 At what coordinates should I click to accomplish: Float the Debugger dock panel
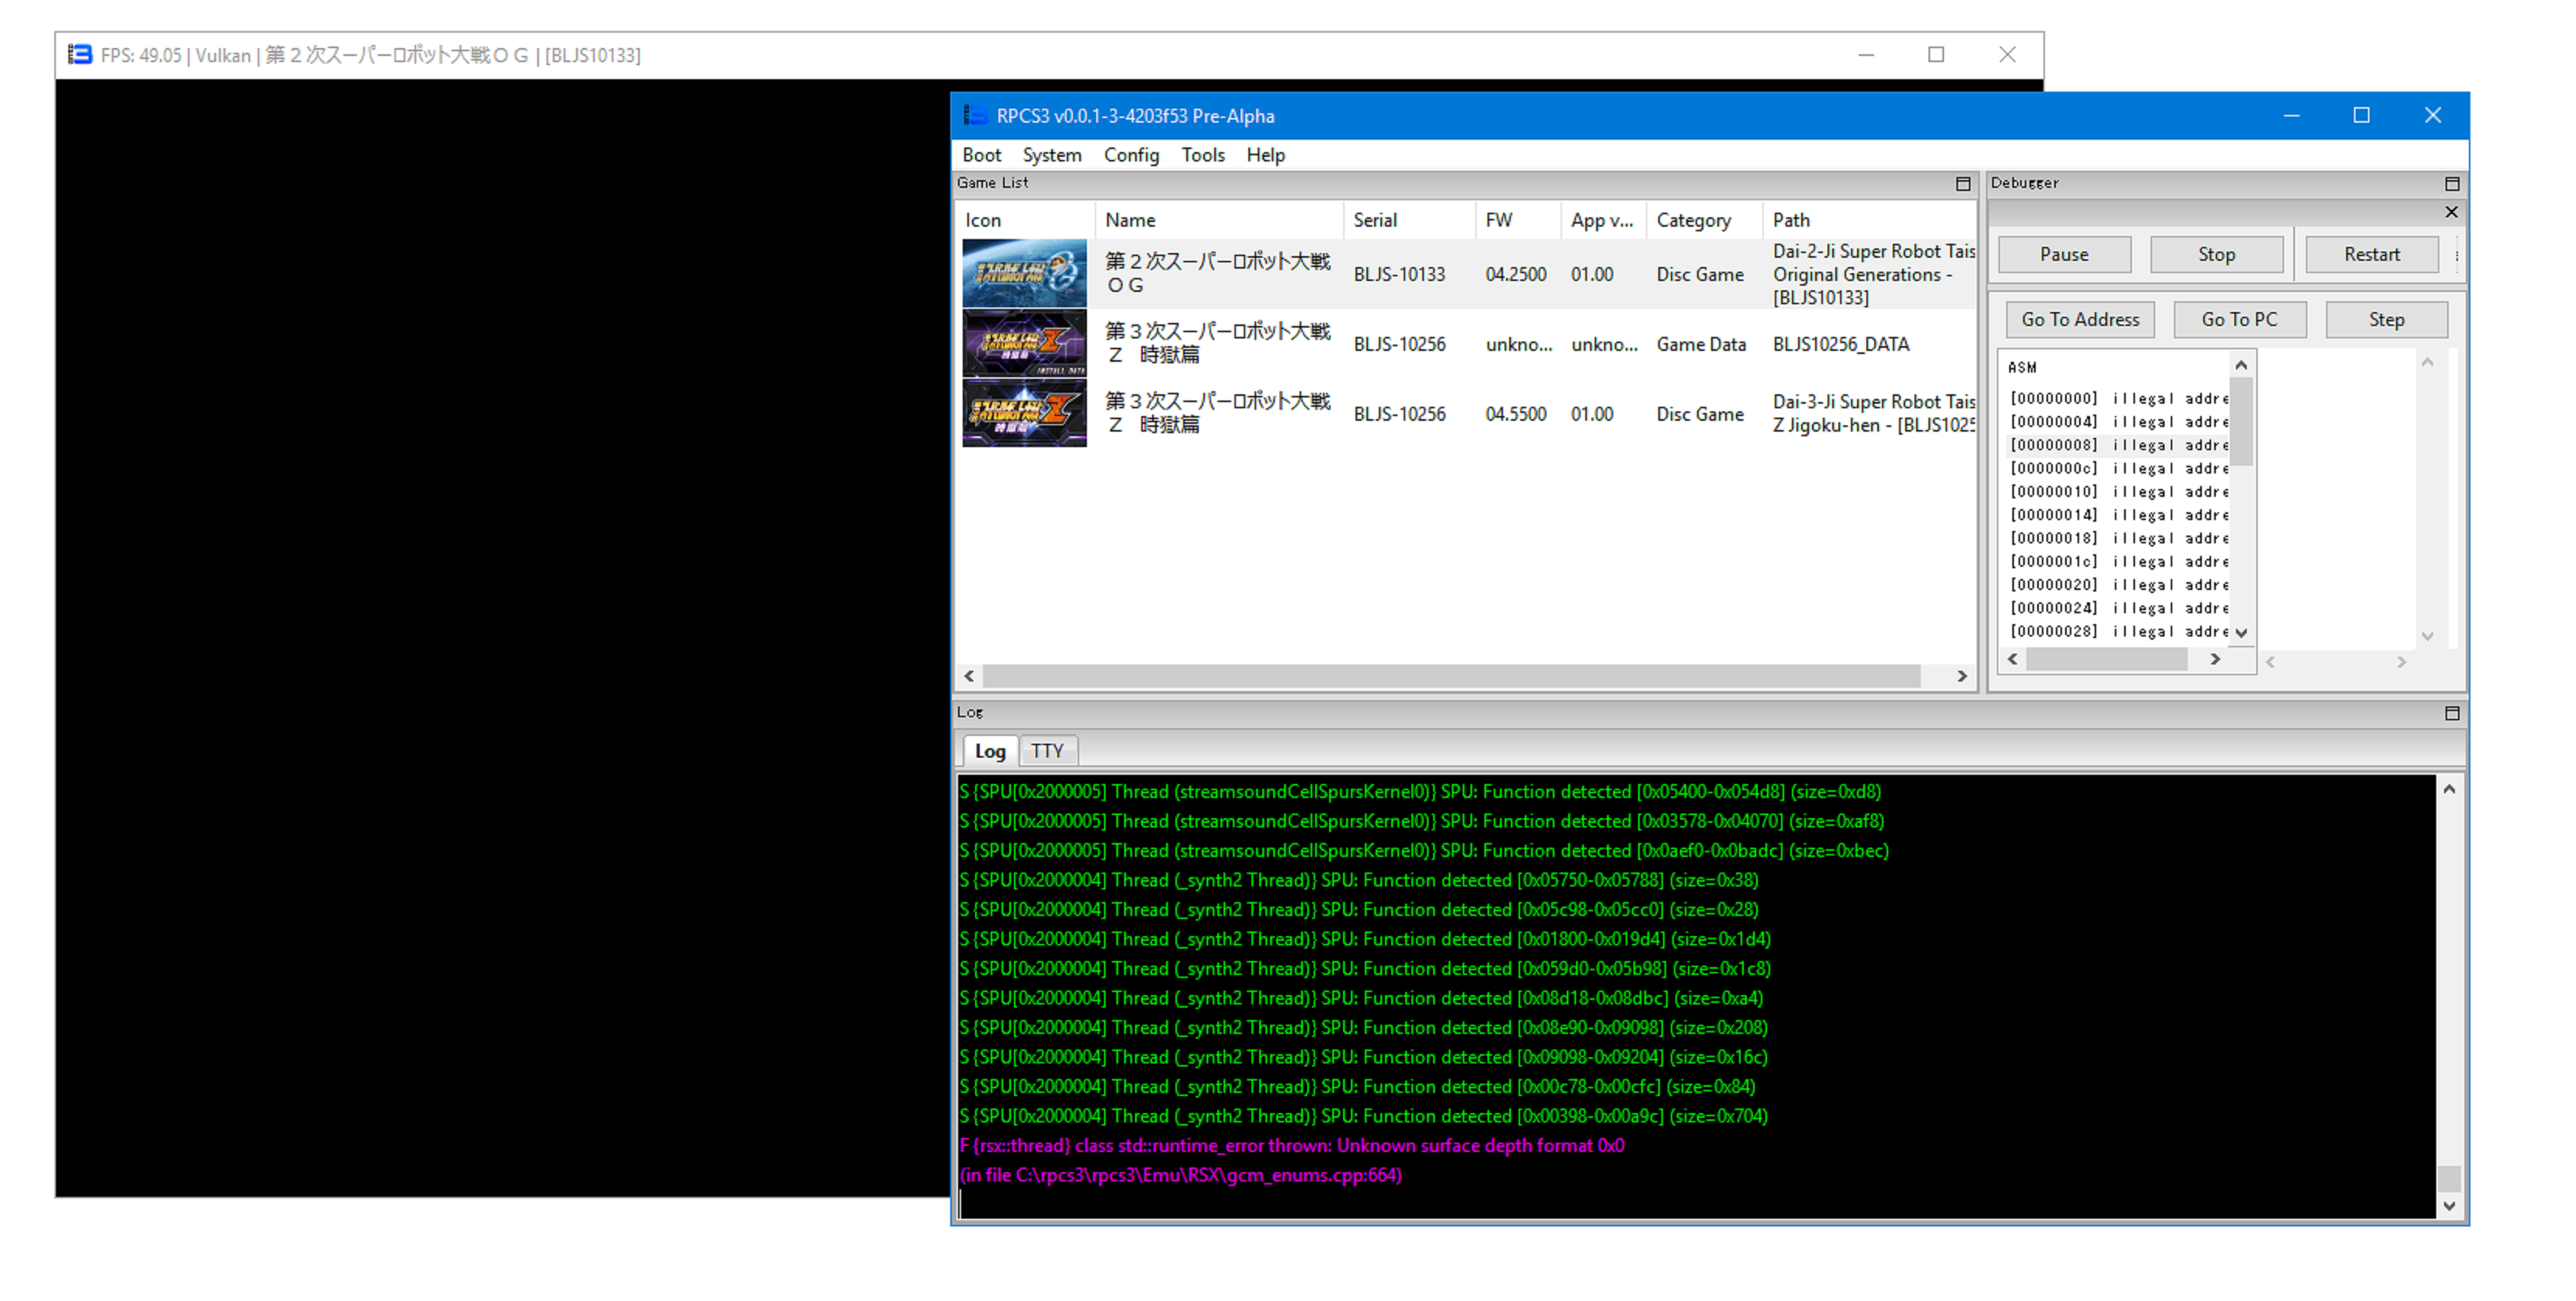click(x=2451, y=184)
